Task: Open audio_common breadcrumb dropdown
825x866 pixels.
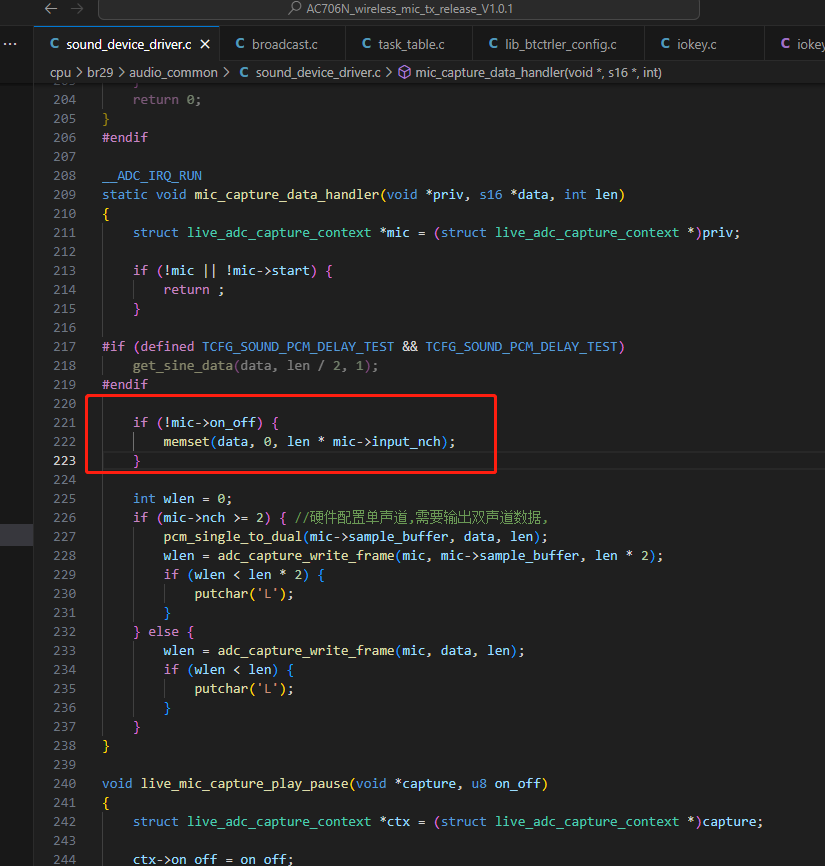Action: (173, 72)
